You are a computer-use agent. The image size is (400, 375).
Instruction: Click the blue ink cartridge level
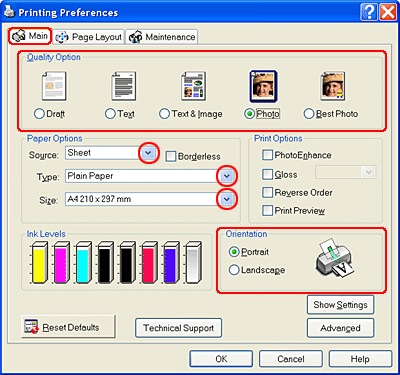tap(171, 263)
